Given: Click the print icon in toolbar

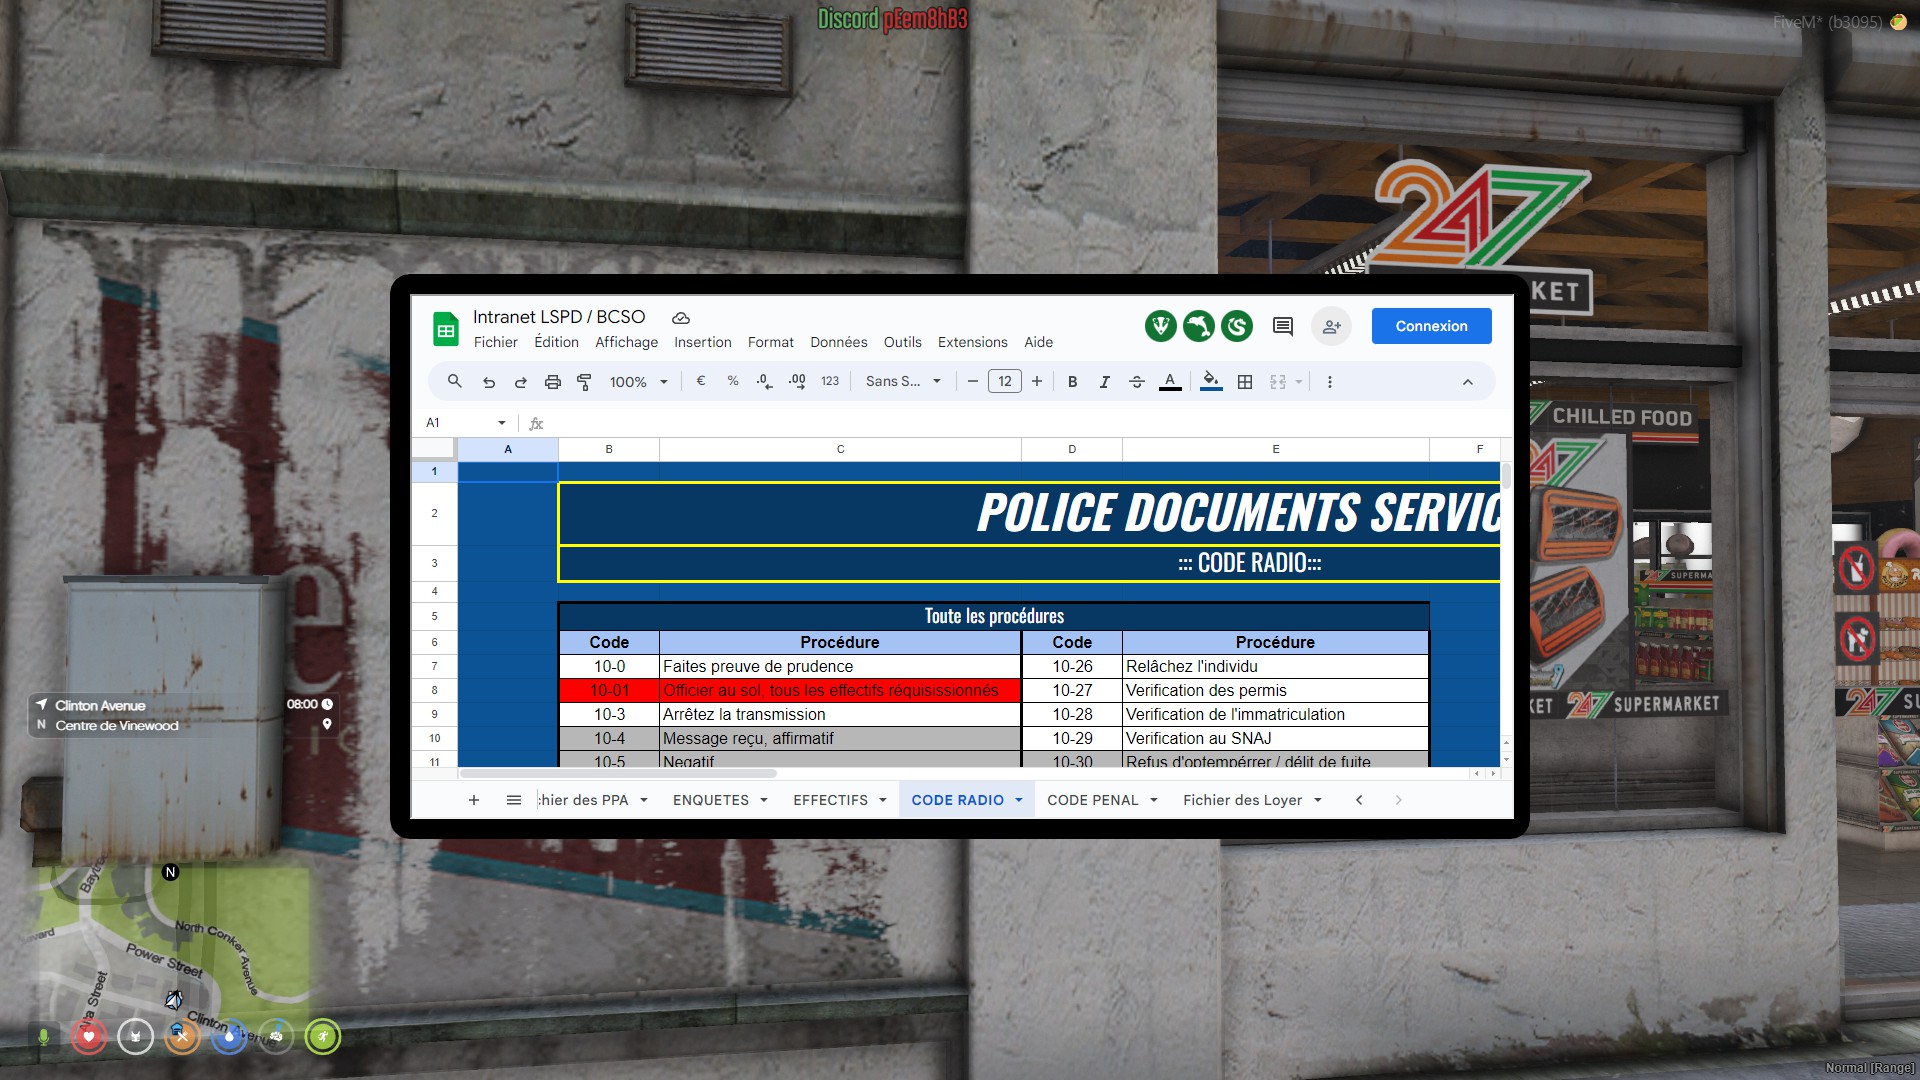Looking at the screenshot, I should coord(552,382).
